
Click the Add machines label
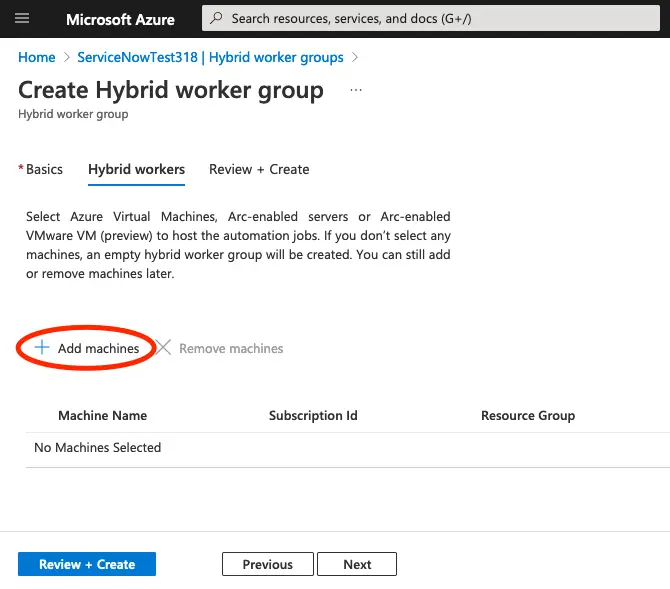[x=99, y=348]
